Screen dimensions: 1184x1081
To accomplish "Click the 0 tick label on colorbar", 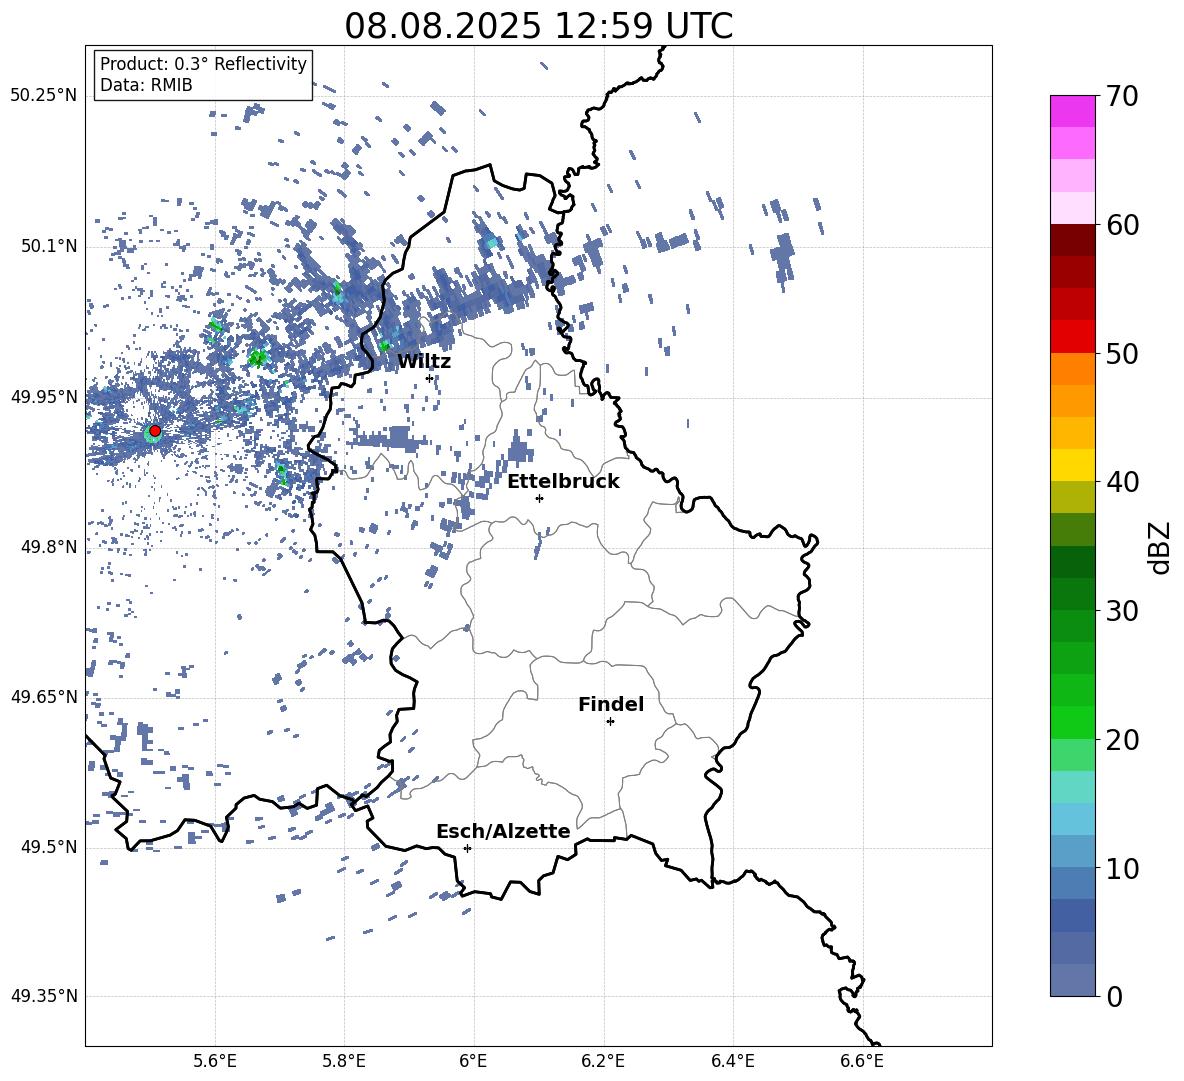I will [1114, 996].
